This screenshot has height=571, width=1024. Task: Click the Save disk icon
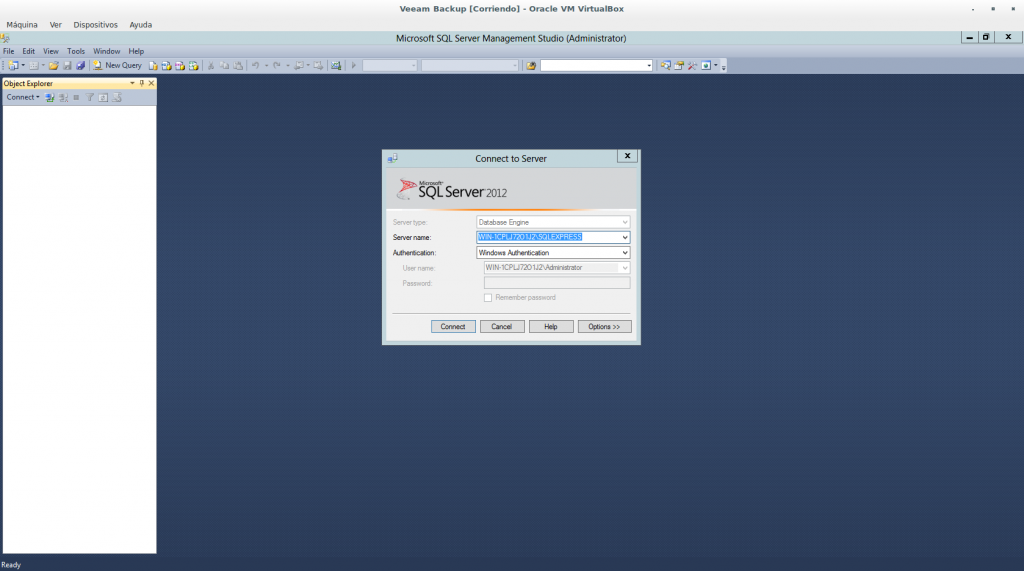67,65
